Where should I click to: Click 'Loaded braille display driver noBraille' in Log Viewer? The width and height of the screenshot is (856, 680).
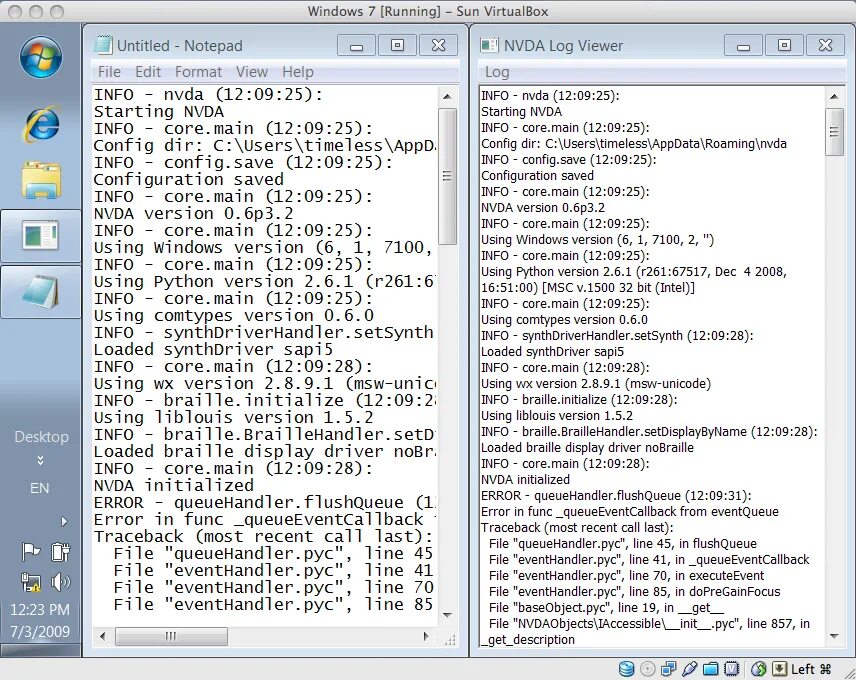pos(587,448)
